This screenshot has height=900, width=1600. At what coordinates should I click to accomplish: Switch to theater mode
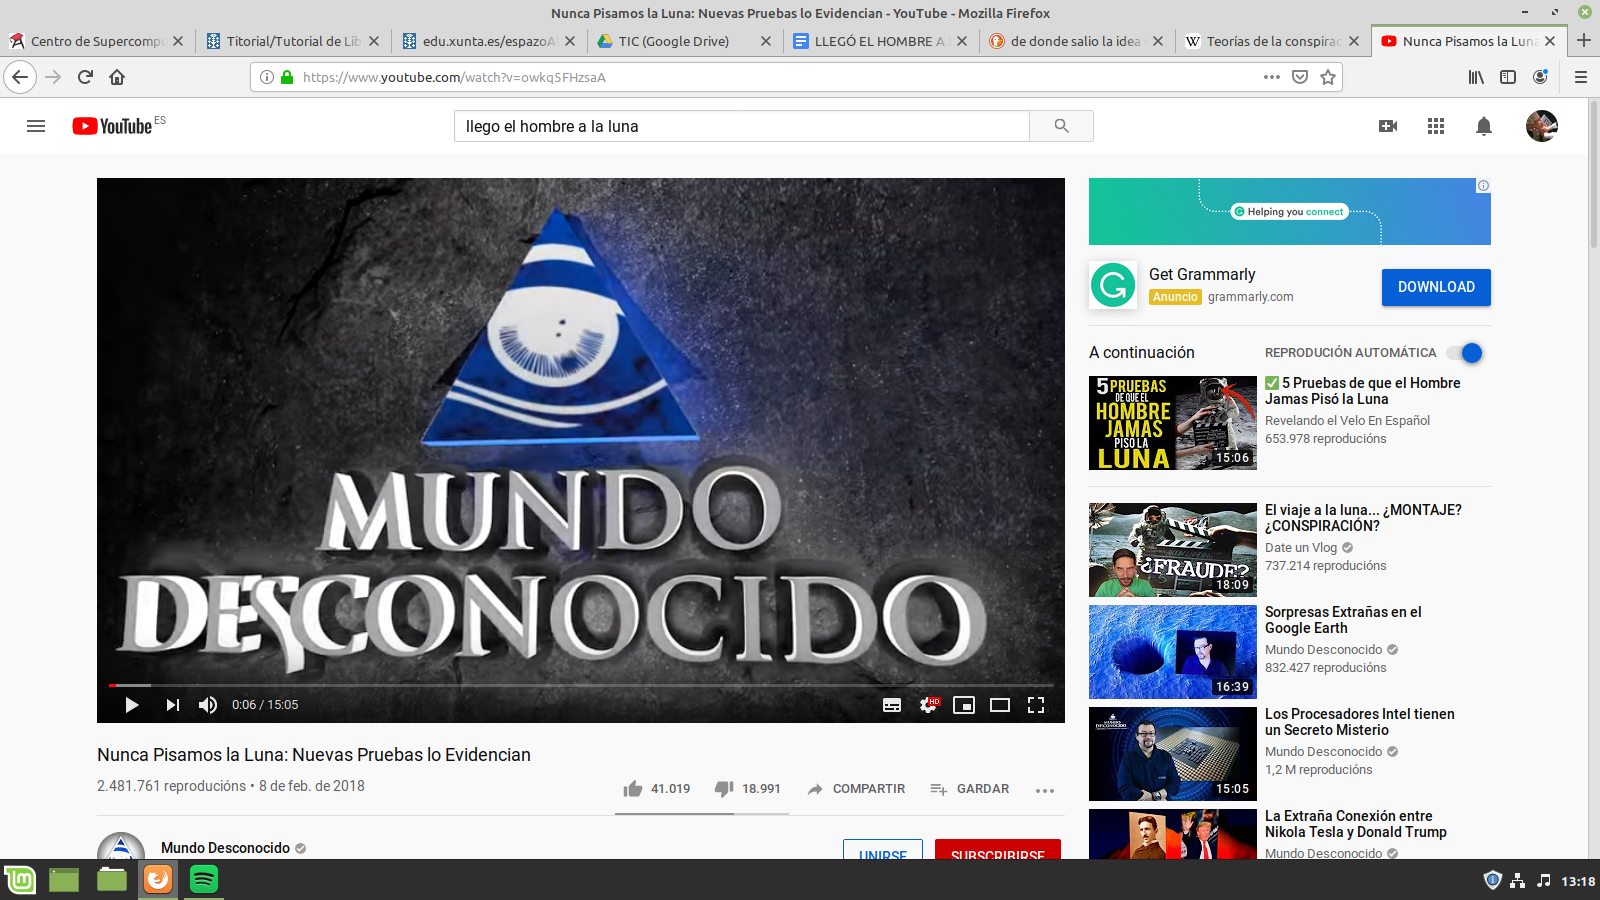point(1000,705)
